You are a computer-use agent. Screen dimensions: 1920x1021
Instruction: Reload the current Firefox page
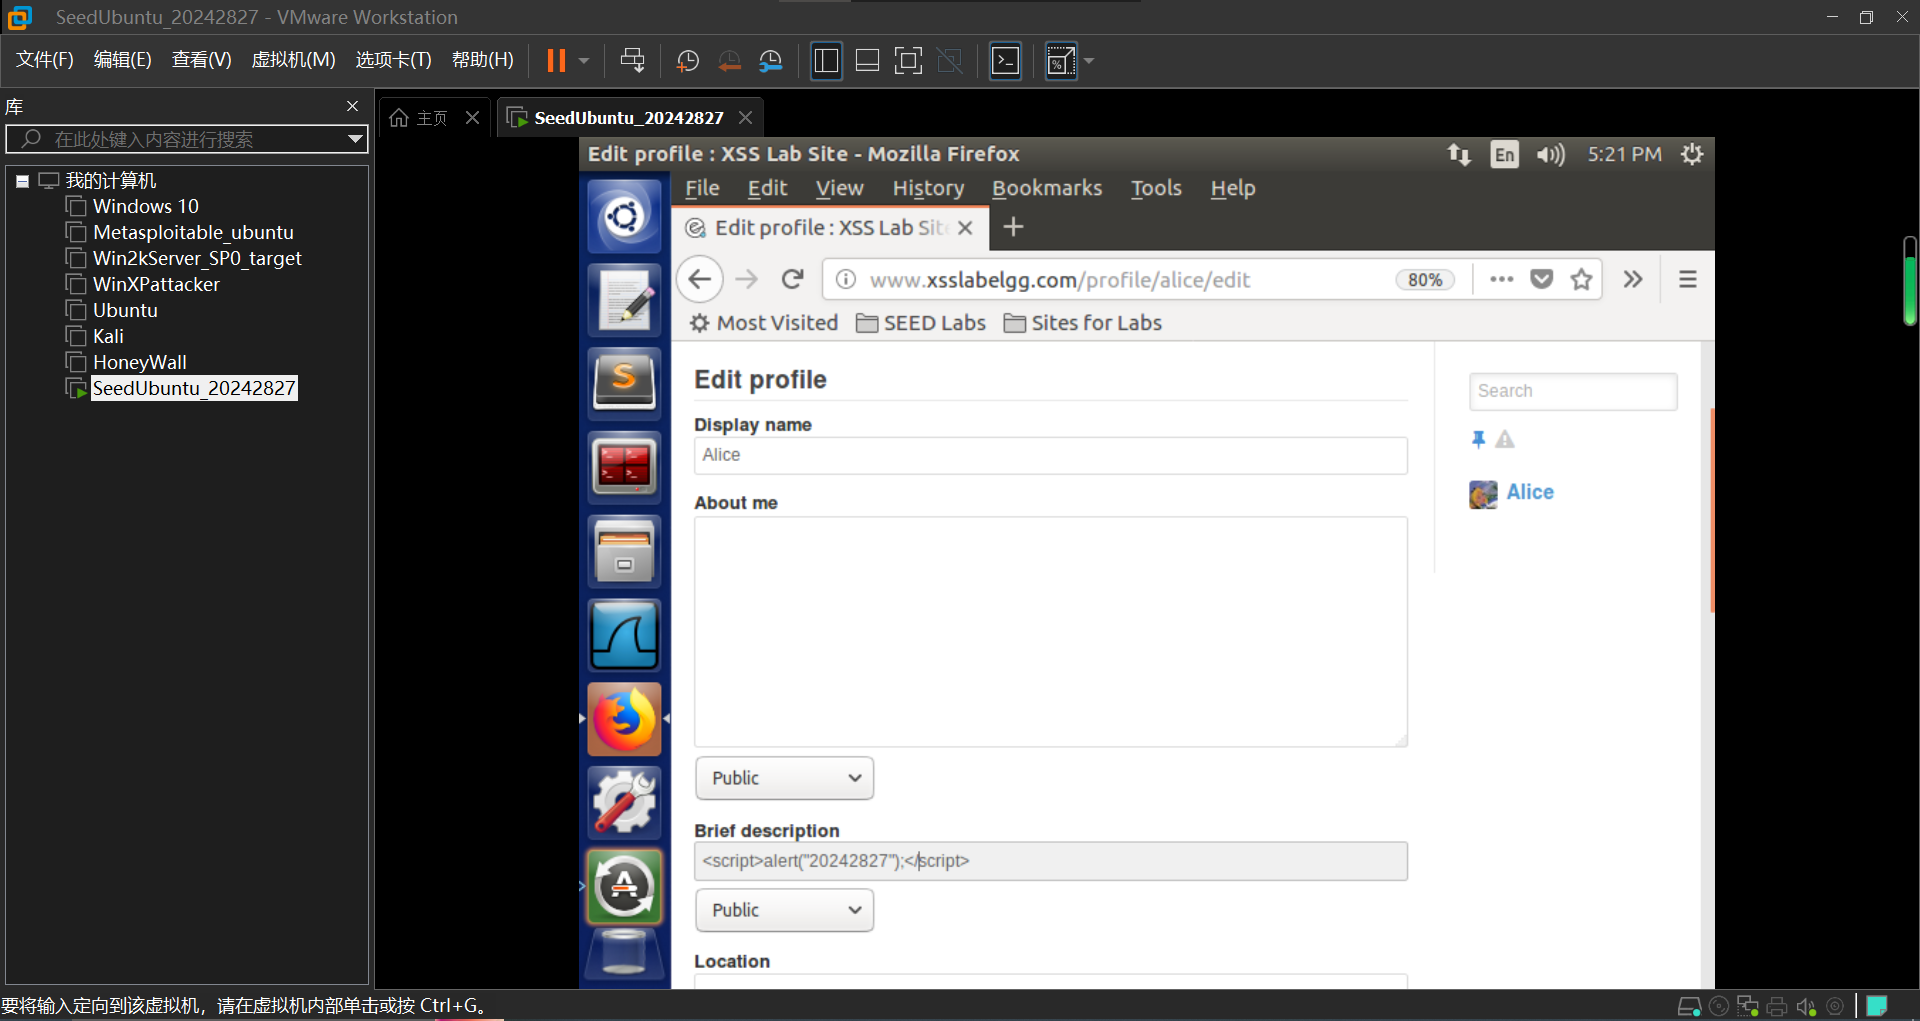[x=793, y=279]
